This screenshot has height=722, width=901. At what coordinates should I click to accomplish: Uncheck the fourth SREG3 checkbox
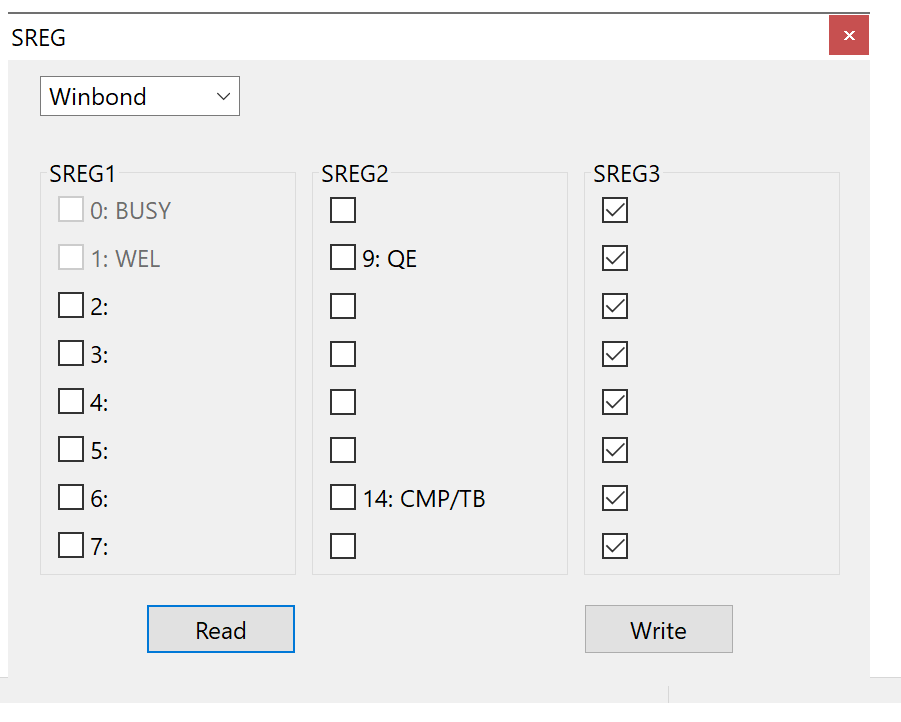click(x=615, y=354)
